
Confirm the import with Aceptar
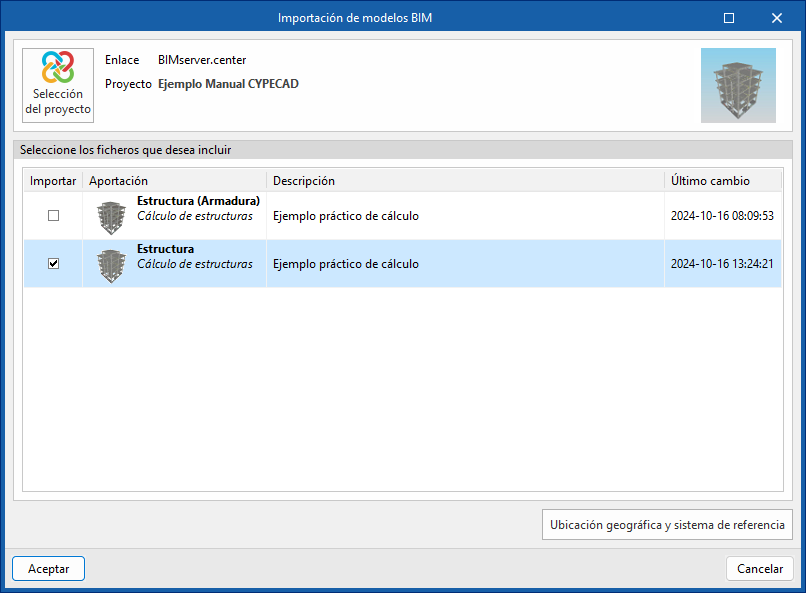(48, 568)
